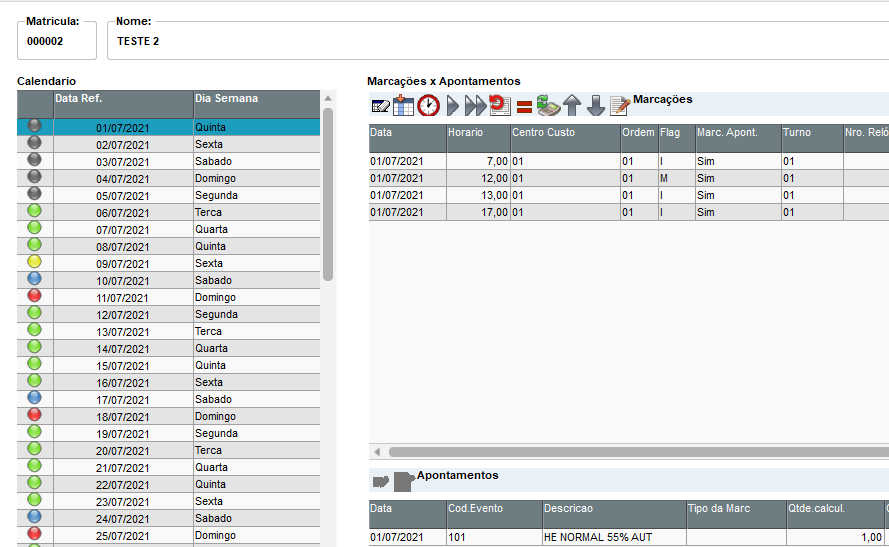This screenshot has height=547, width=889.
Task: Click the Sexta cell for 23/07/2021
Action: click(x=257, y=502)
